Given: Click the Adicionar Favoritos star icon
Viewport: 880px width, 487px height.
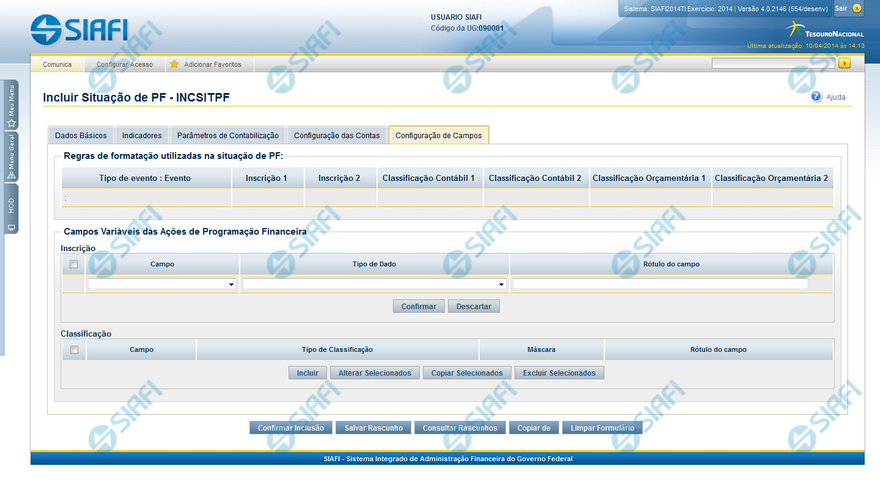Looking at the screenshot, I should [x=174, y=64].
